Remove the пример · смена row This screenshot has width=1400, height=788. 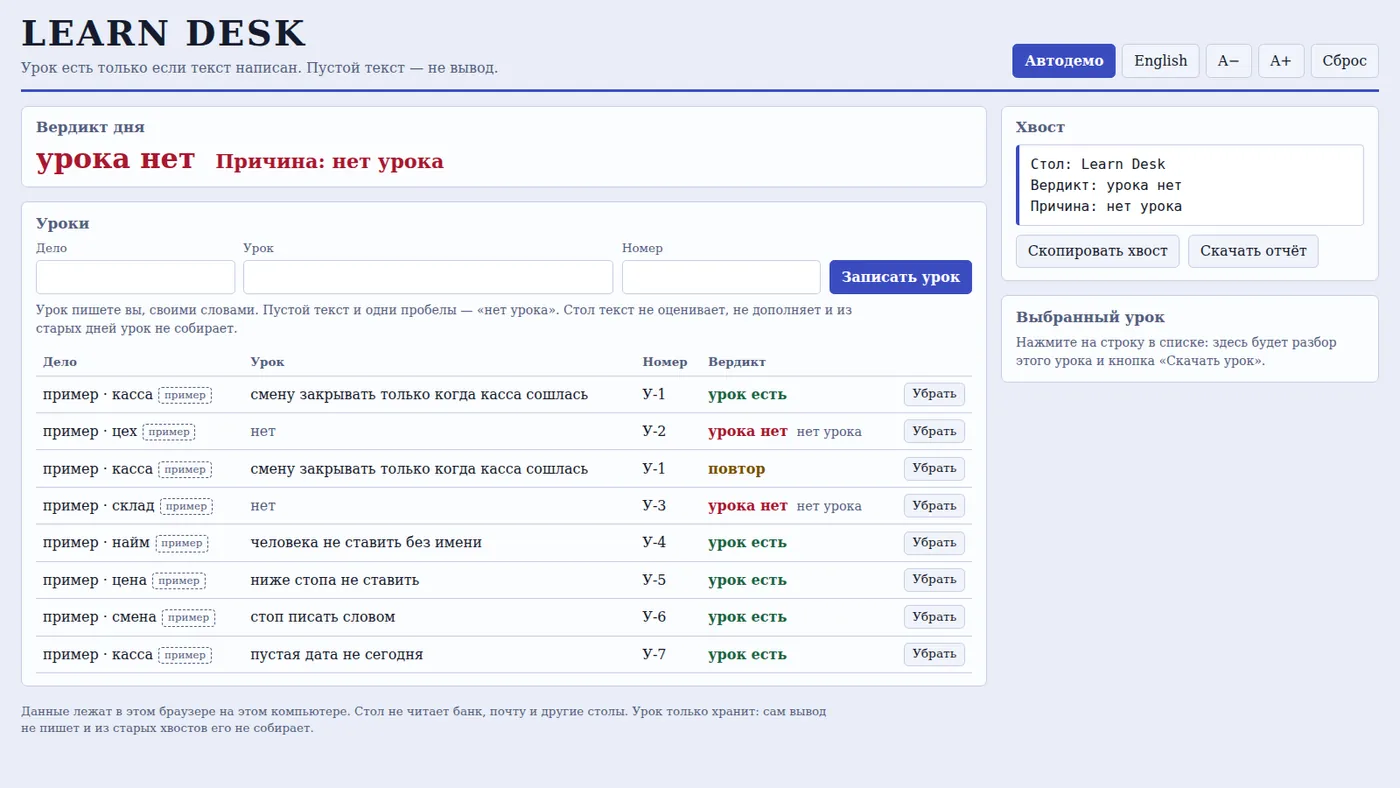click(934, 617)
